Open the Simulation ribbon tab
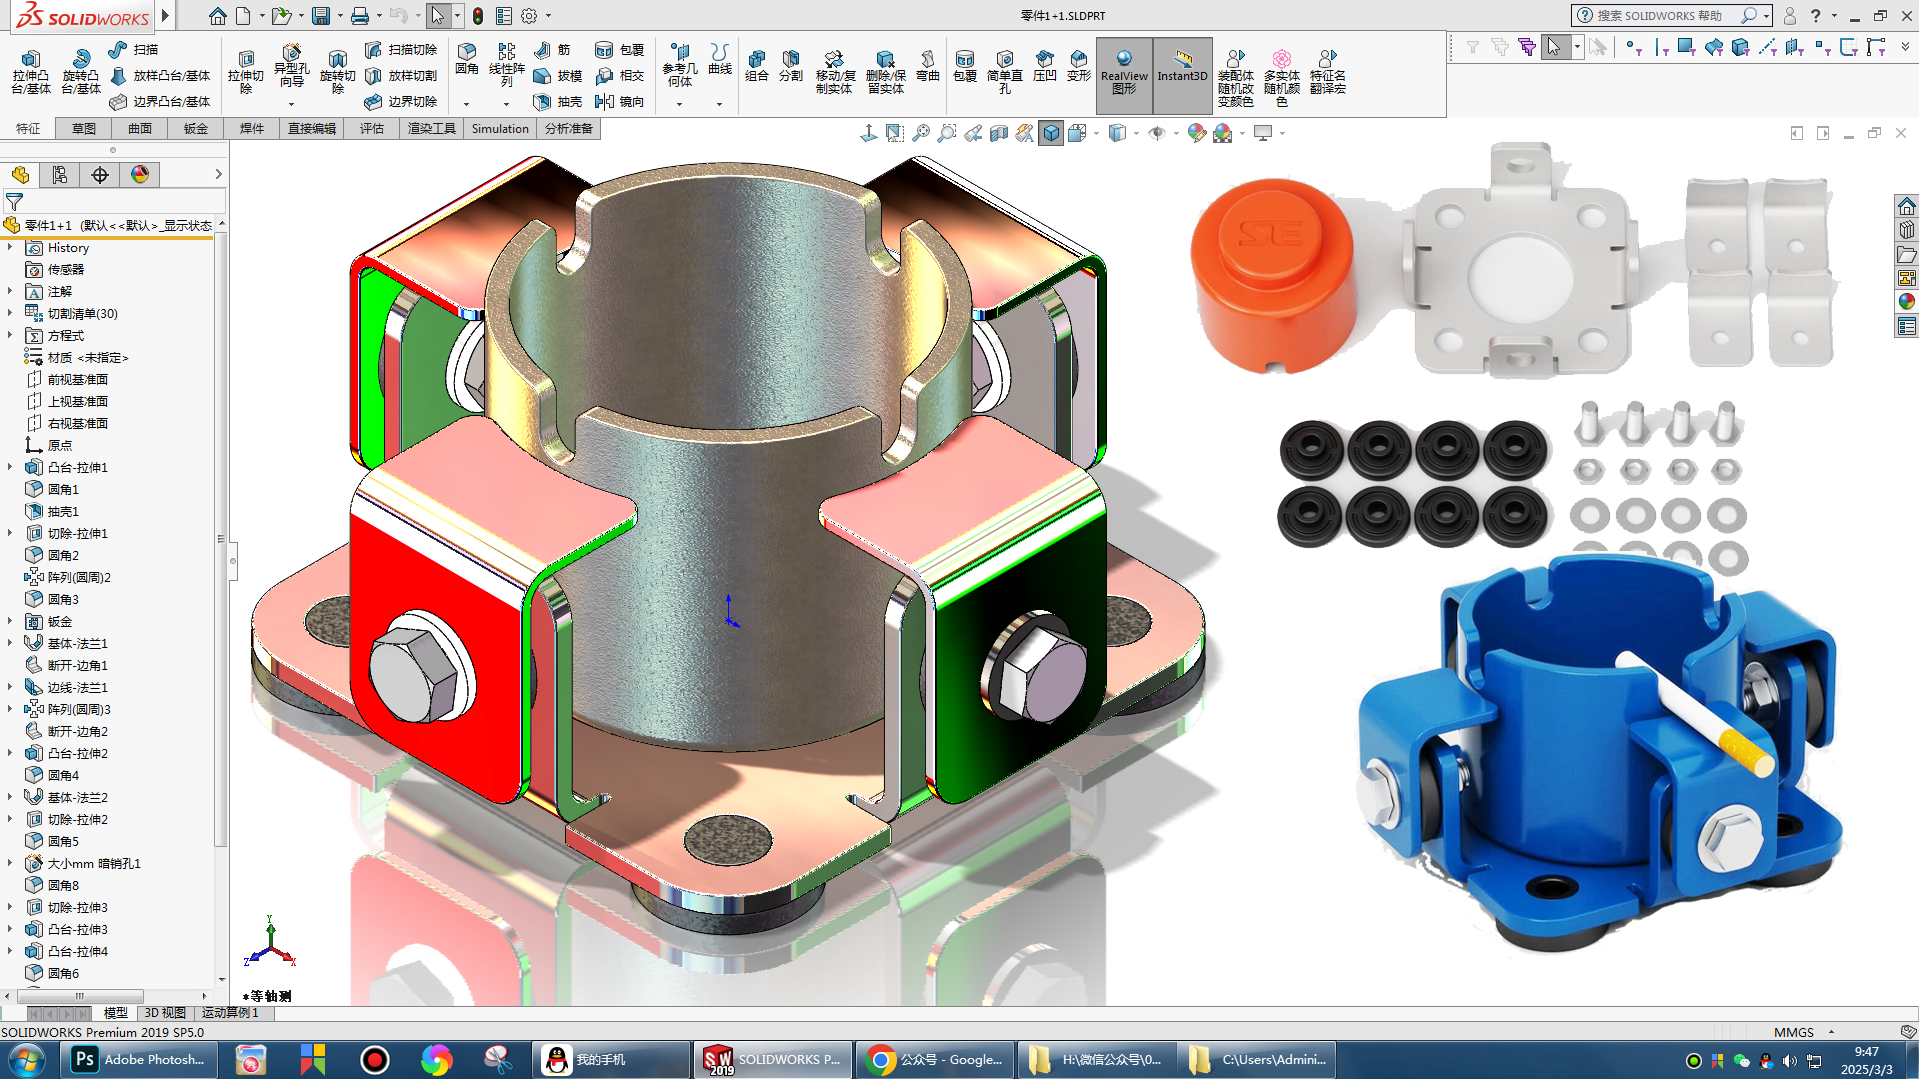1919x1079 pixels. click(499, 128)
